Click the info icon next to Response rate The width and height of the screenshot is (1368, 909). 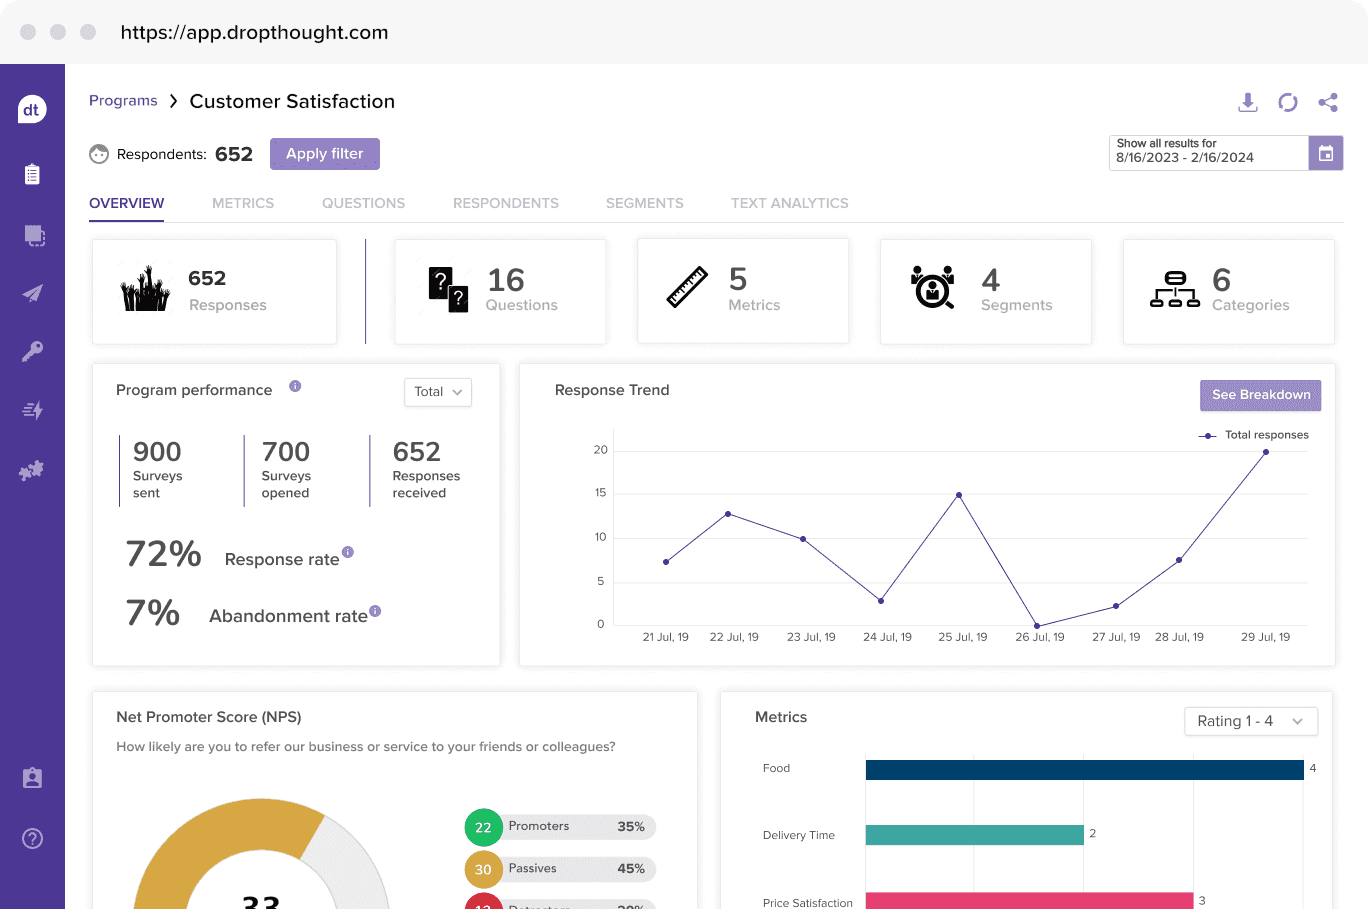click(348, 552)
